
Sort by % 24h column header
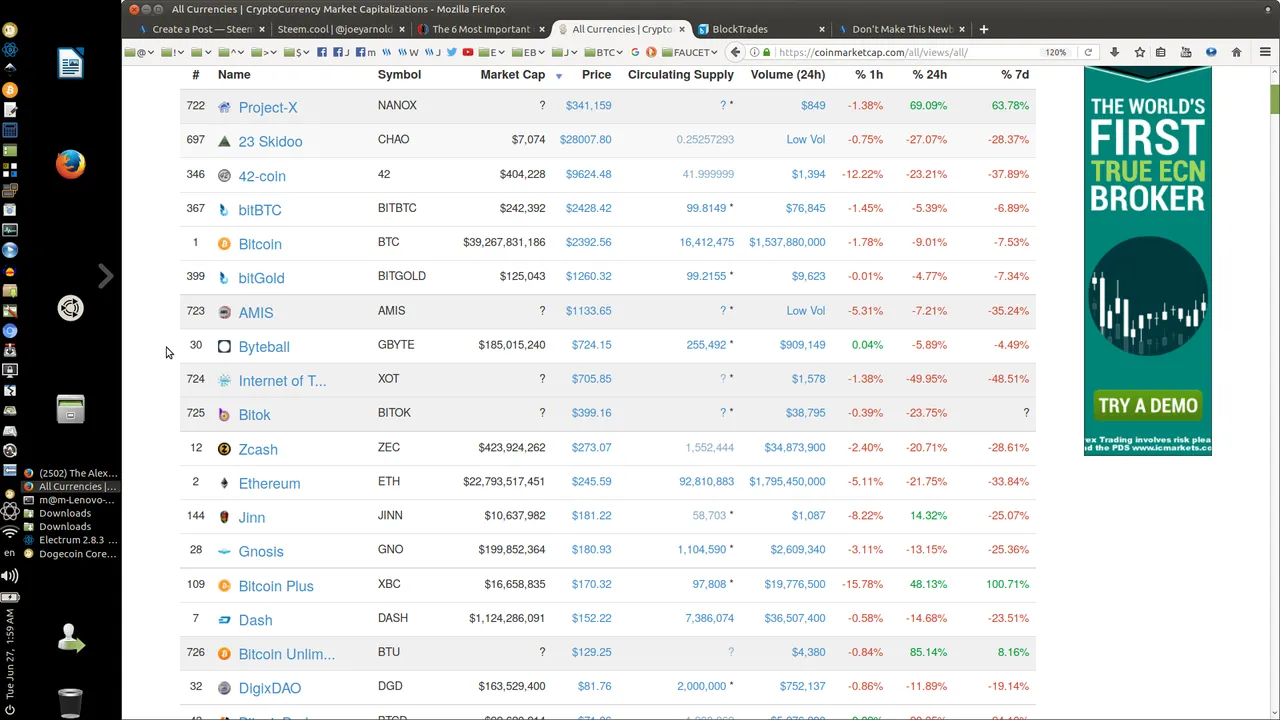929,75
